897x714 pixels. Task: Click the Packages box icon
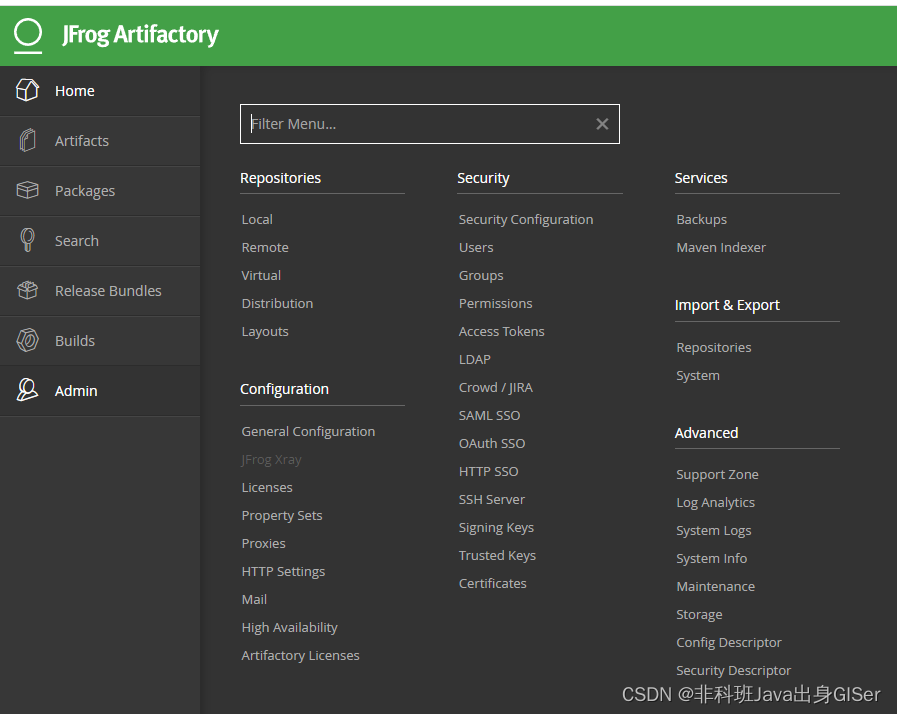27,190
